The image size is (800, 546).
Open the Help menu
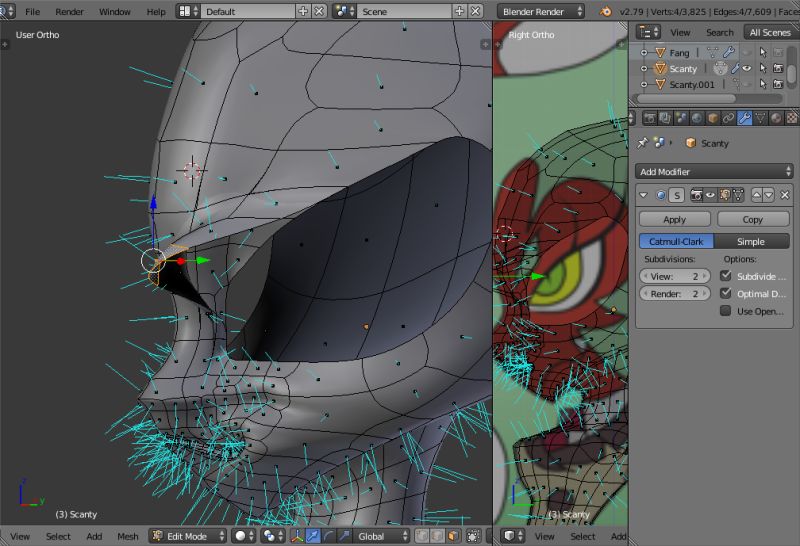point(156,11)
